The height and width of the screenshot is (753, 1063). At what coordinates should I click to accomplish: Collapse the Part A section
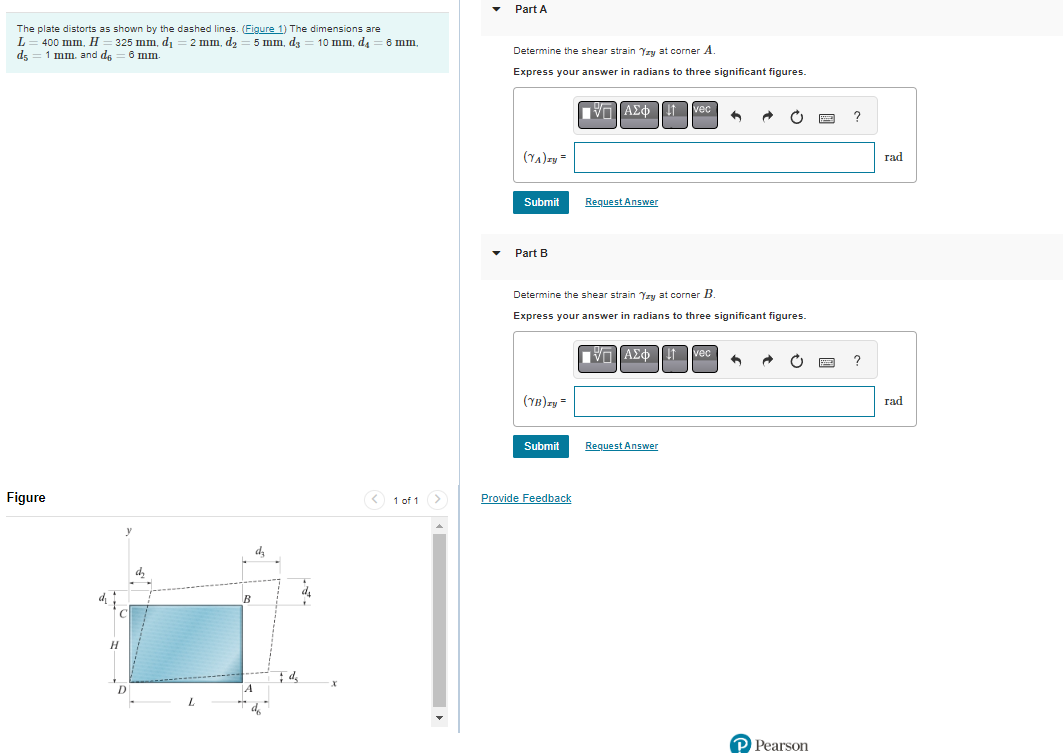(496, 8)
